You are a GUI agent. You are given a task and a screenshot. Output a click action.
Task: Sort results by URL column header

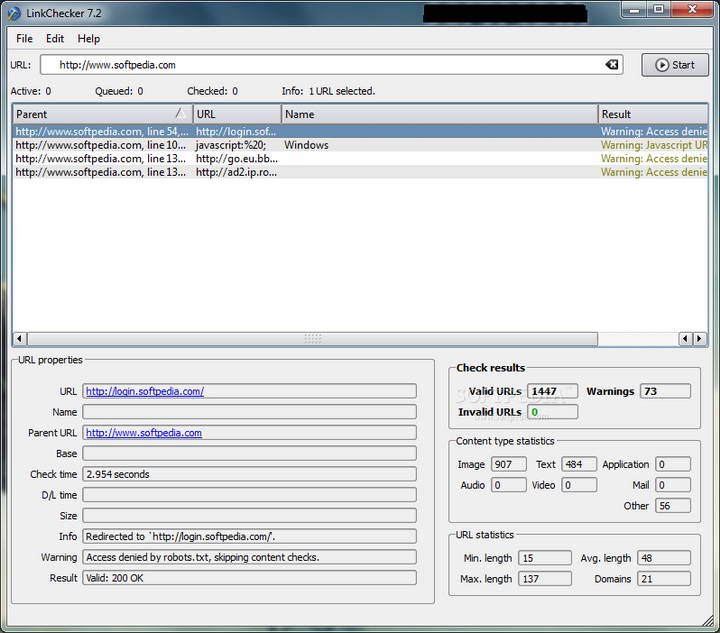[236, 114]
